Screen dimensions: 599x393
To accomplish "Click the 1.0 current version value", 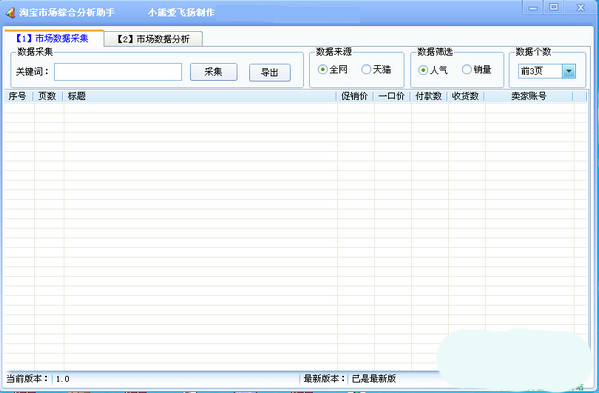I will click(x=63, y=379).
